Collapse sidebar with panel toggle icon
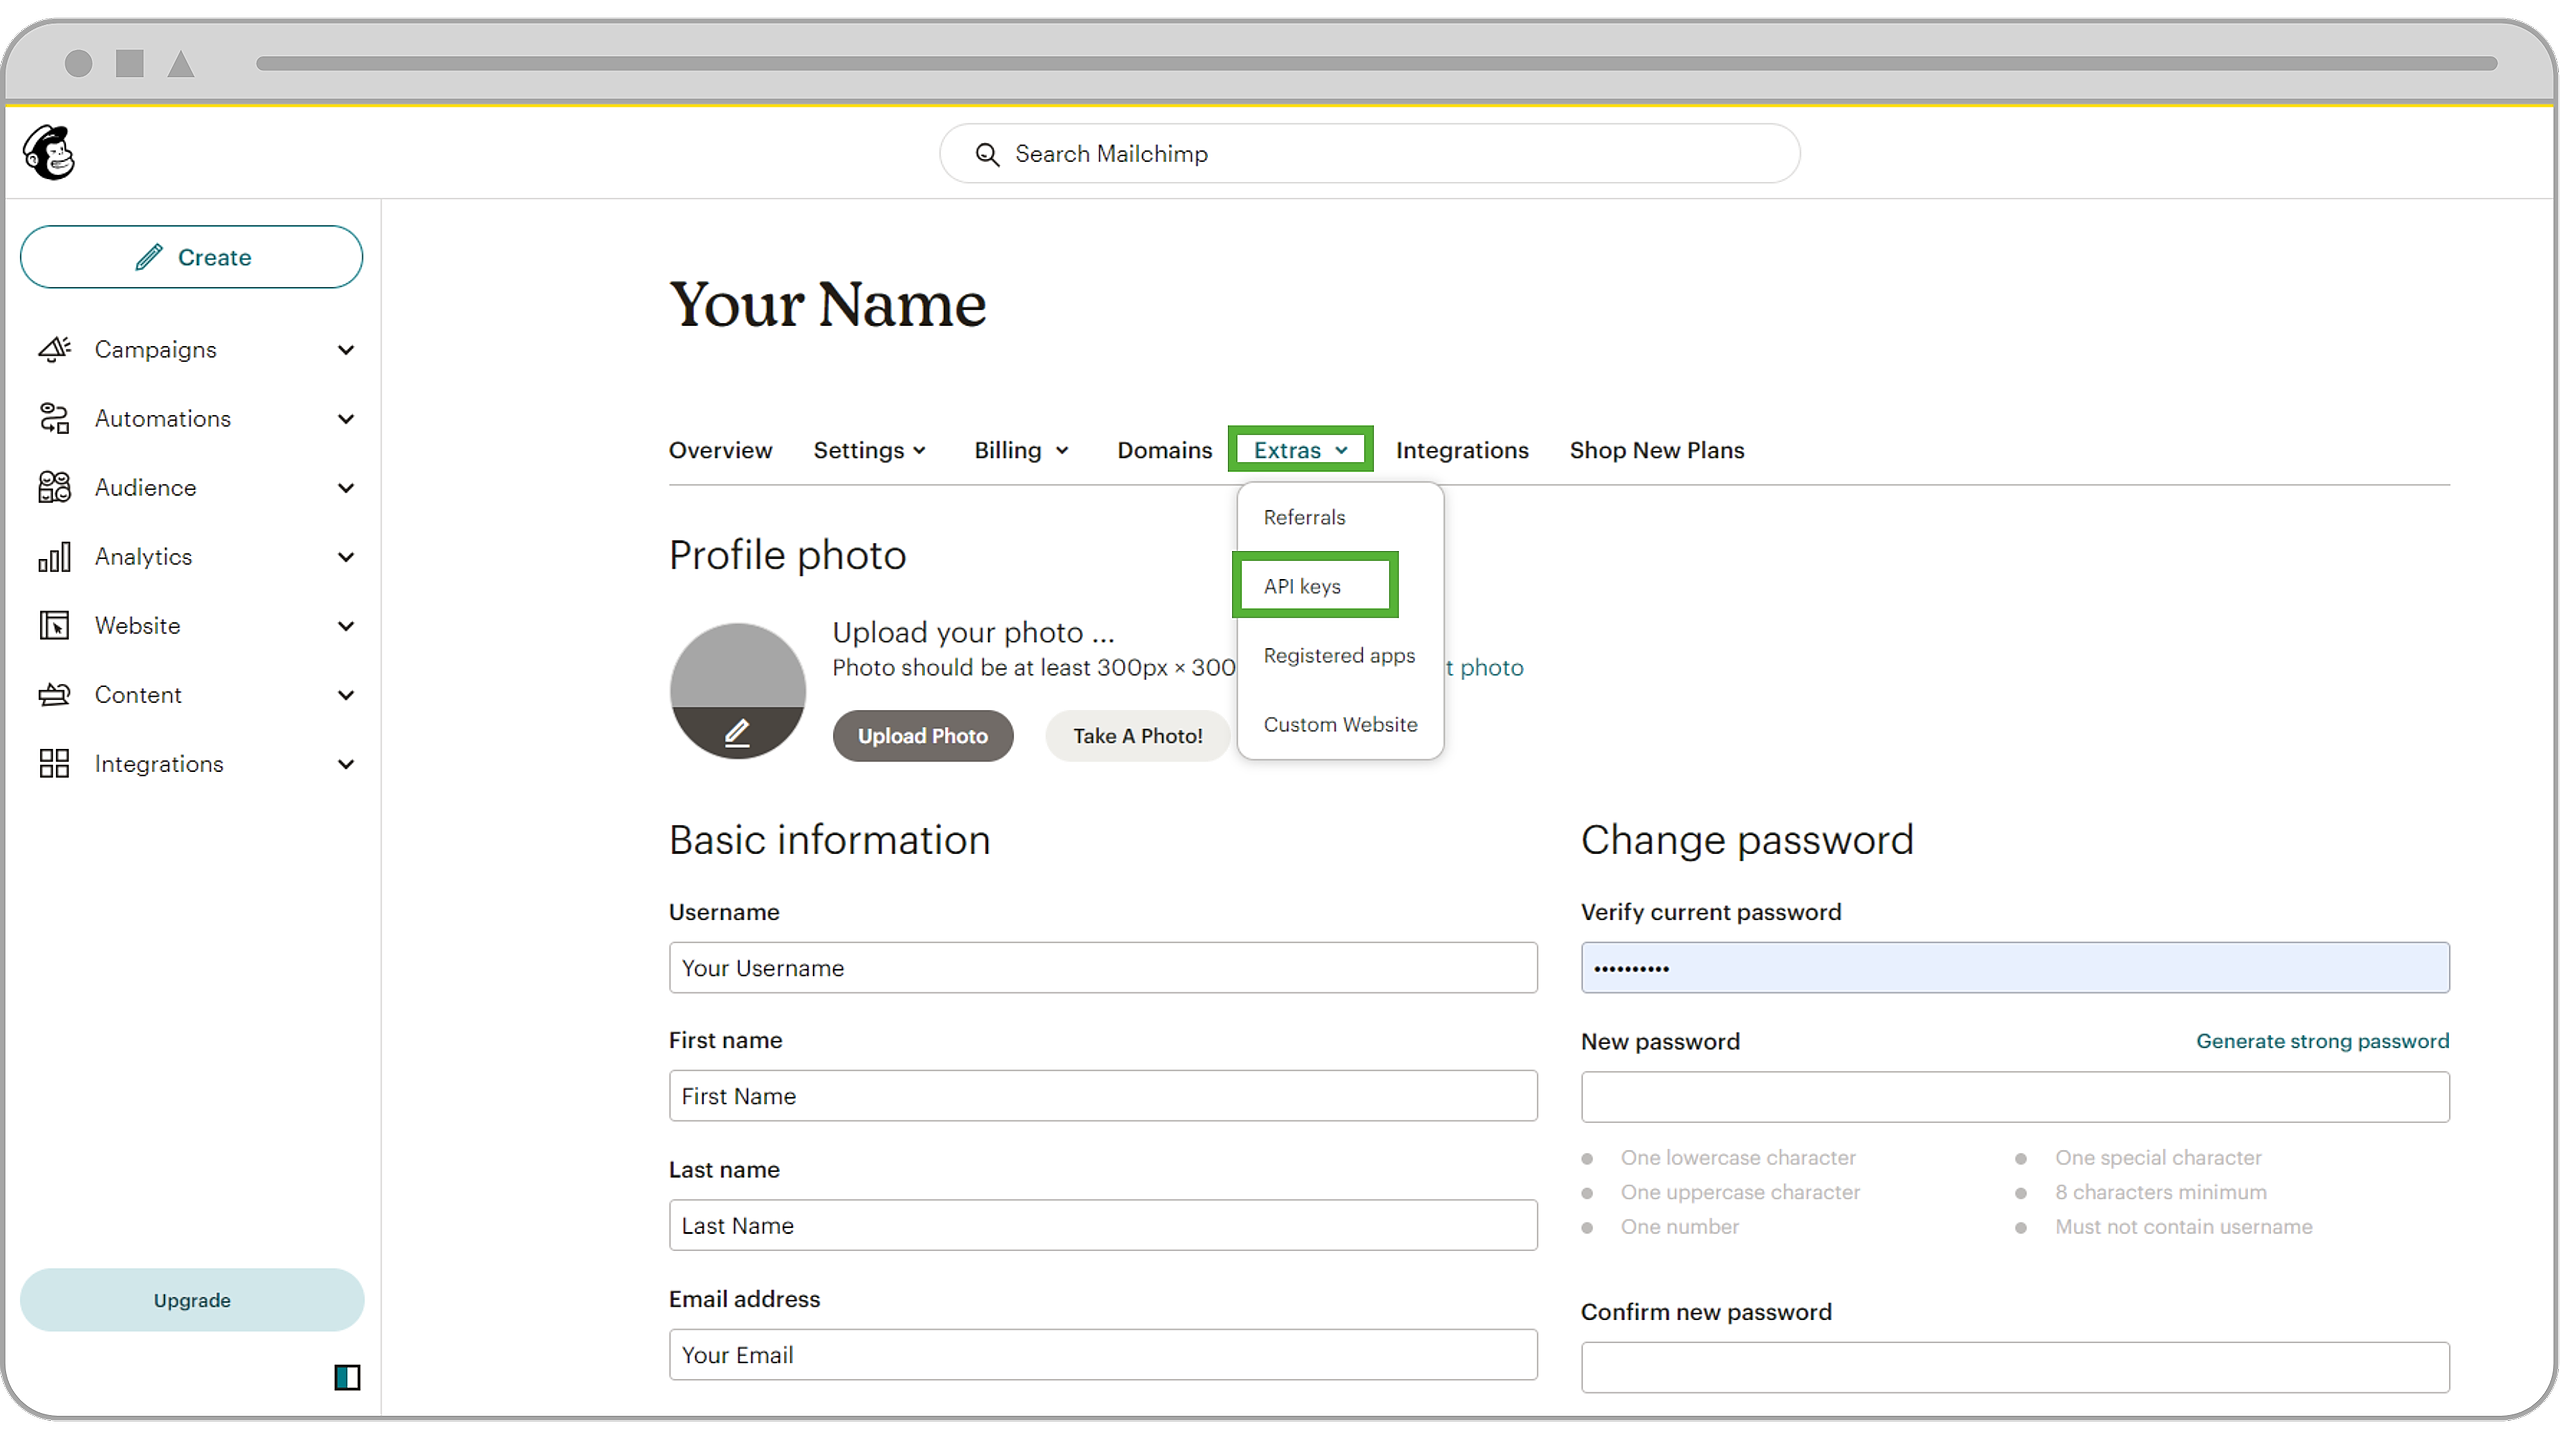 [x=347, y=1377]
